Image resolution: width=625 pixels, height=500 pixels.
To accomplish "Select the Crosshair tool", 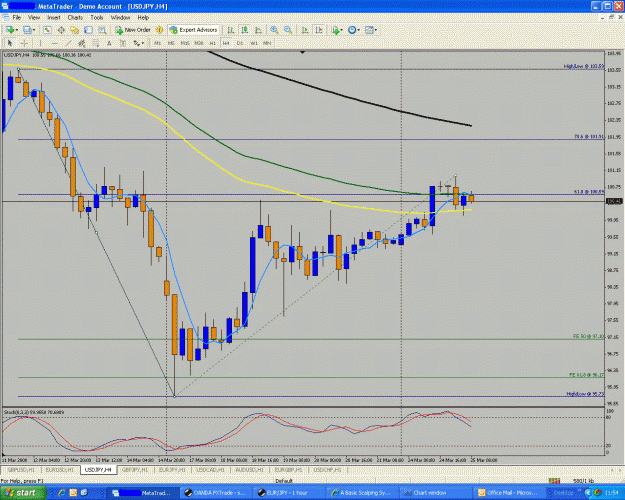I will [24, 43].
